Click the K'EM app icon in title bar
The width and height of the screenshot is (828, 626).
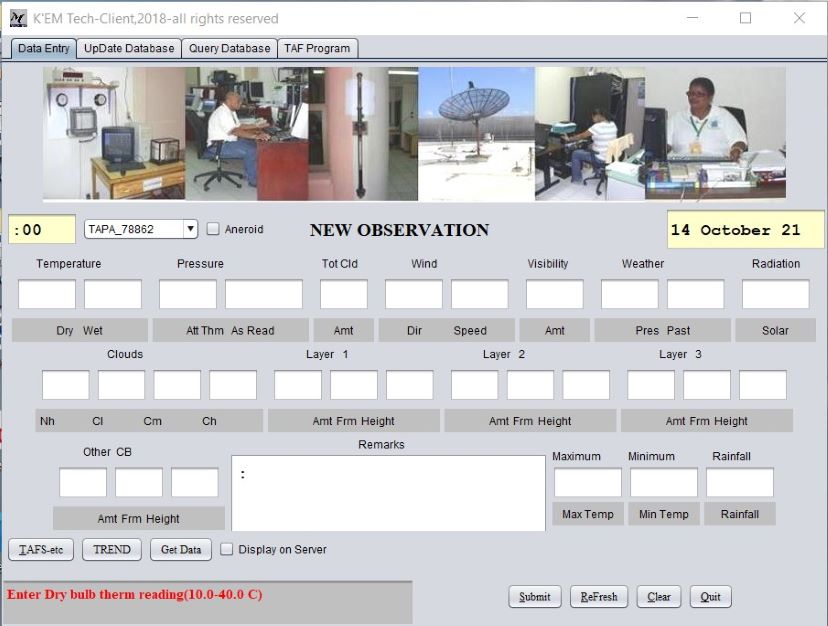(x=18, y=18)
